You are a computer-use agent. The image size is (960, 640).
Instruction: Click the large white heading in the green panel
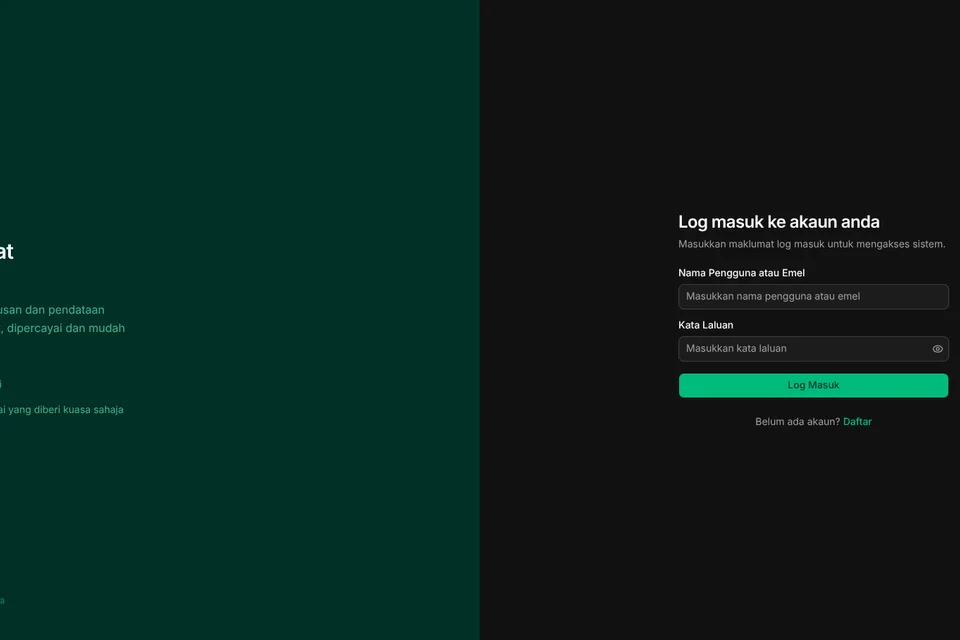click(x=6, y=252)
